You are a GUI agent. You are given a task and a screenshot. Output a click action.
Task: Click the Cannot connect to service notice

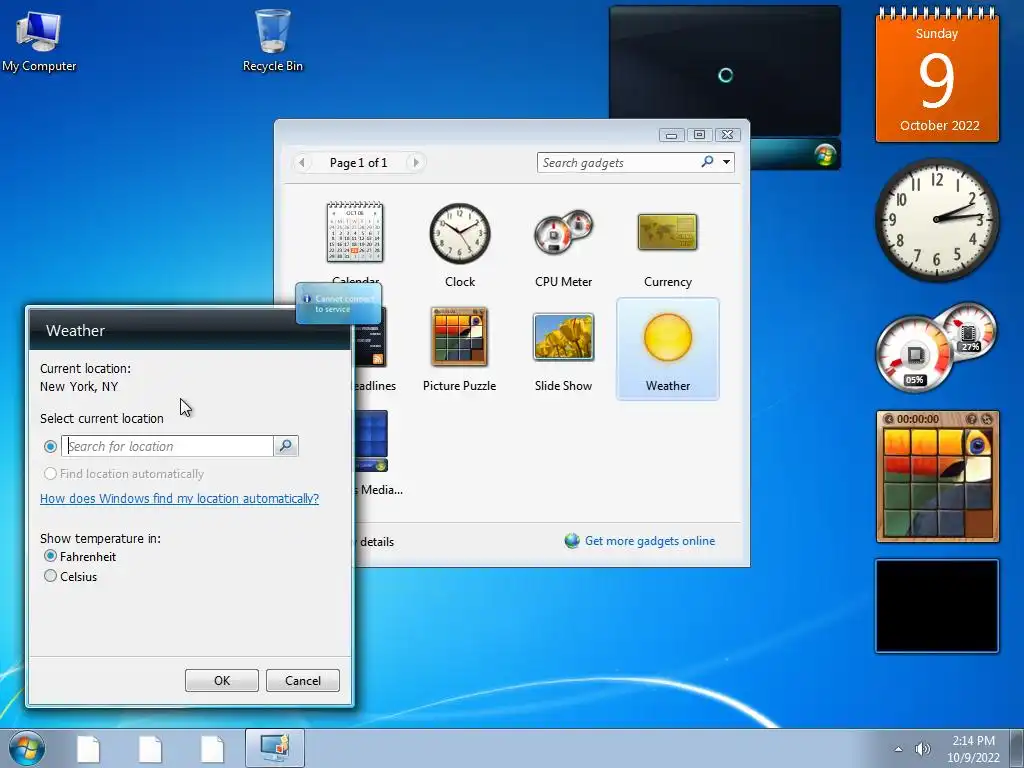(x=338, y=304)
